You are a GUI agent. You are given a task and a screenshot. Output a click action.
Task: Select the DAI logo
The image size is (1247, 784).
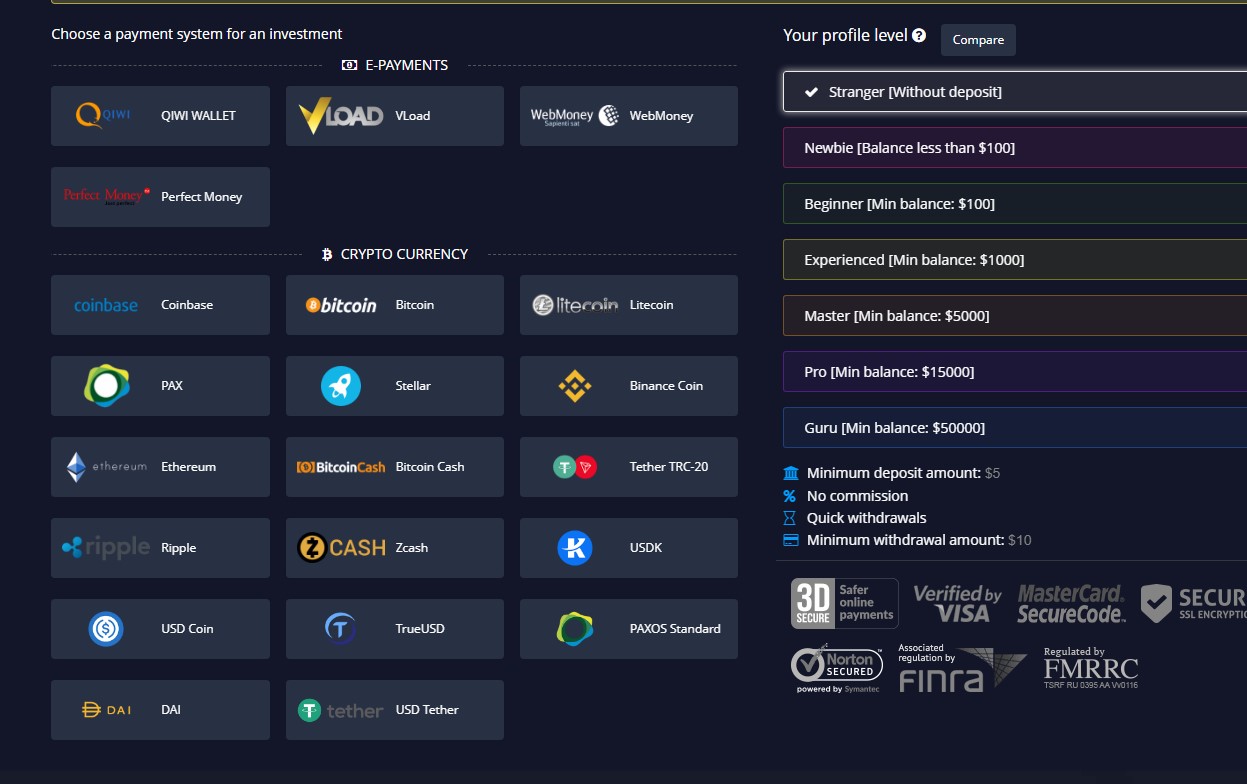pos(106,710)
